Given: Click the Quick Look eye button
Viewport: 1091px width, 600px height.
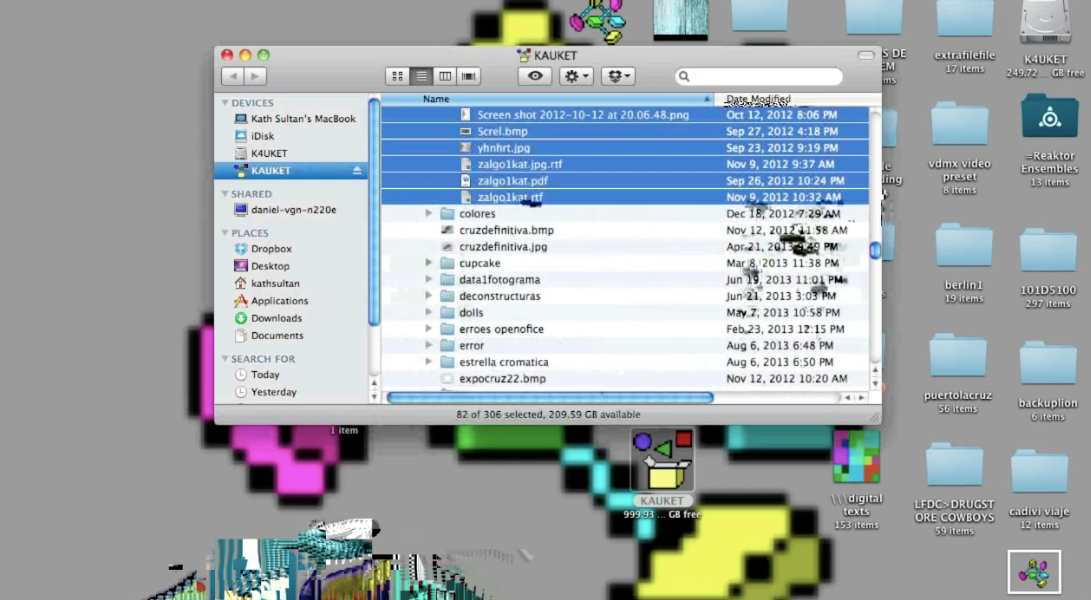Looking at the screenshot, I should tap(535, 76).
